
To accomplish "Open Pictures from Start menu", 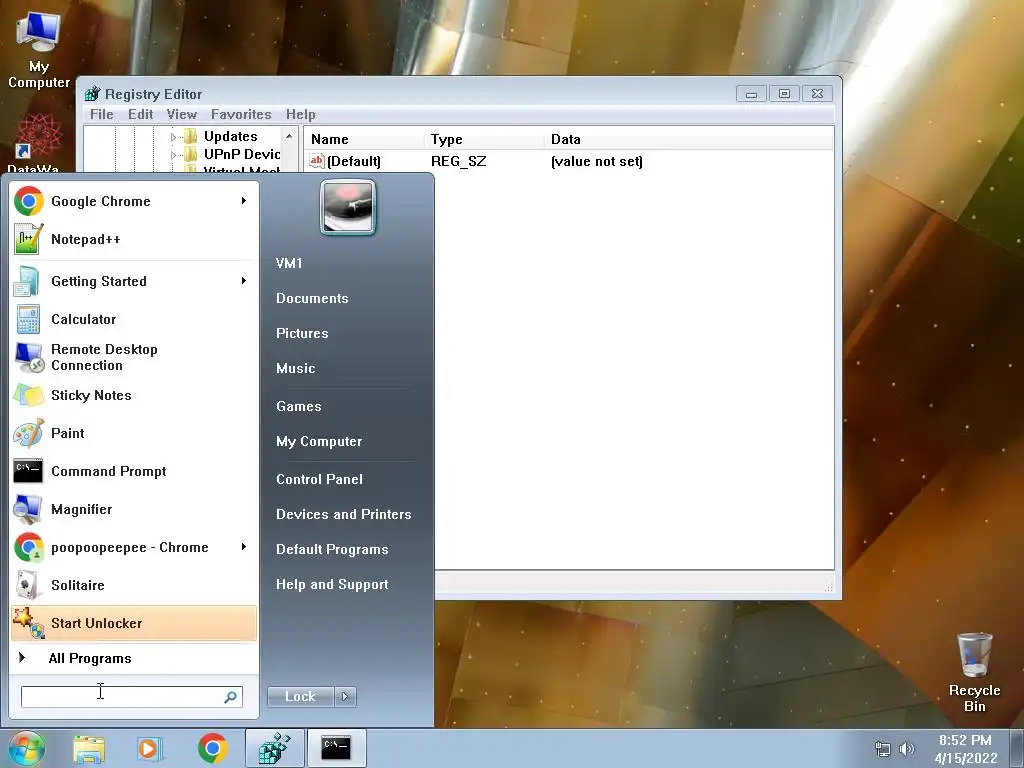I will tap(302, 333).
